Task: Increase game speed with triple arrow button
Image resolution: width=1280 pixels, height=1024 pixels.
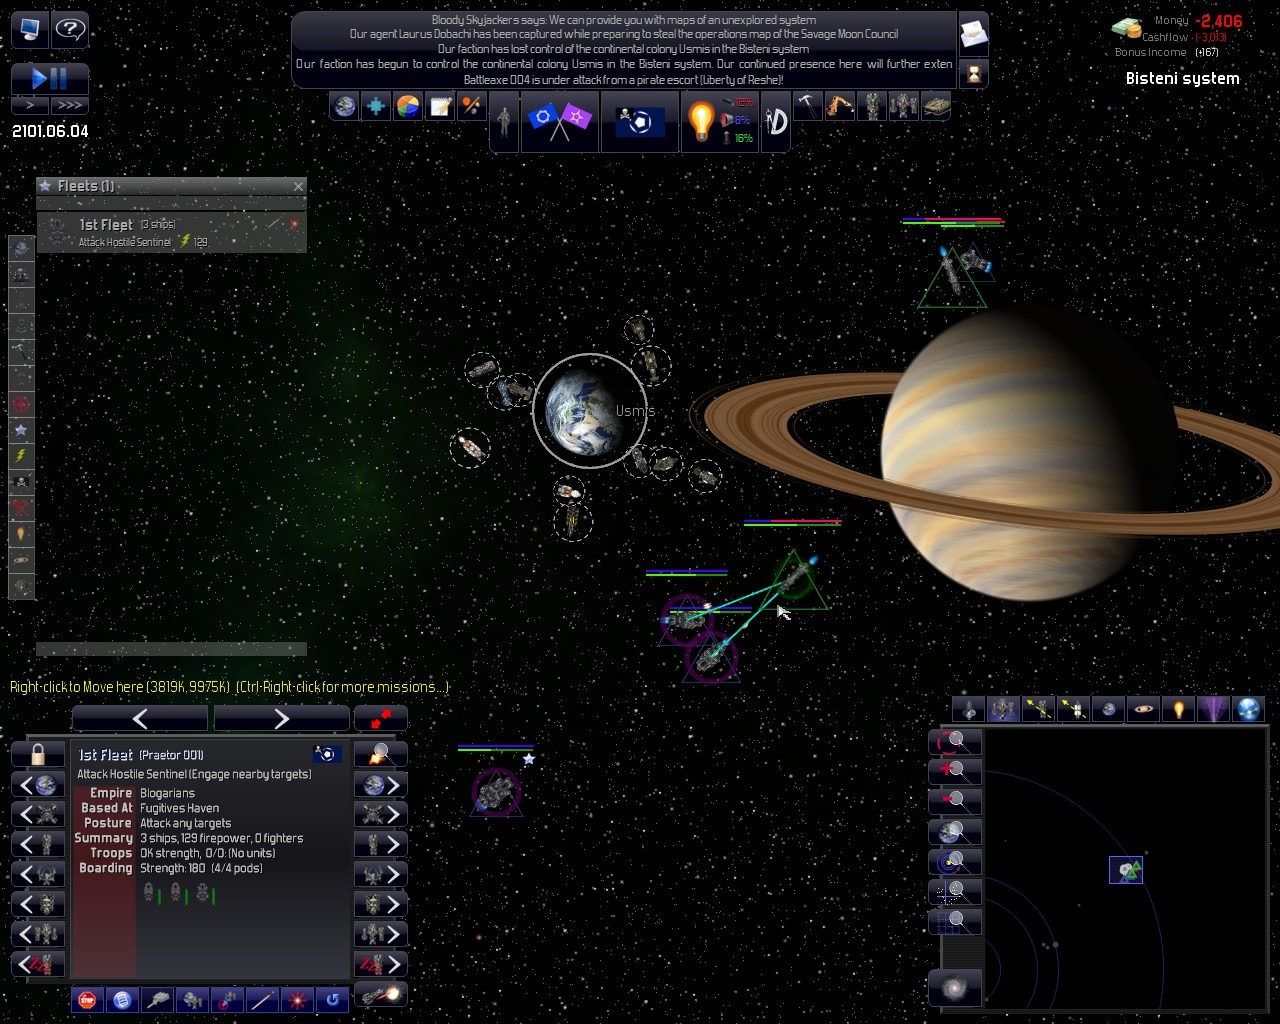Action: [x=70, y=105]
